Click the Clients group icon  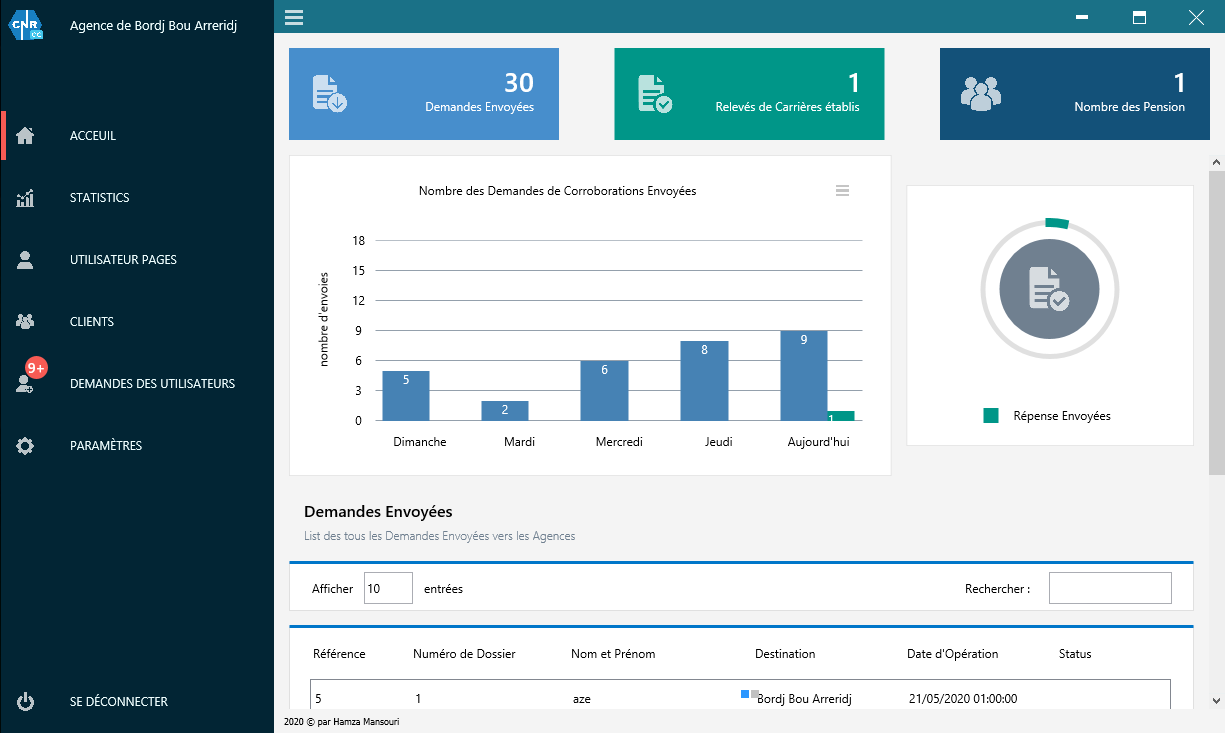coord(26,322)
